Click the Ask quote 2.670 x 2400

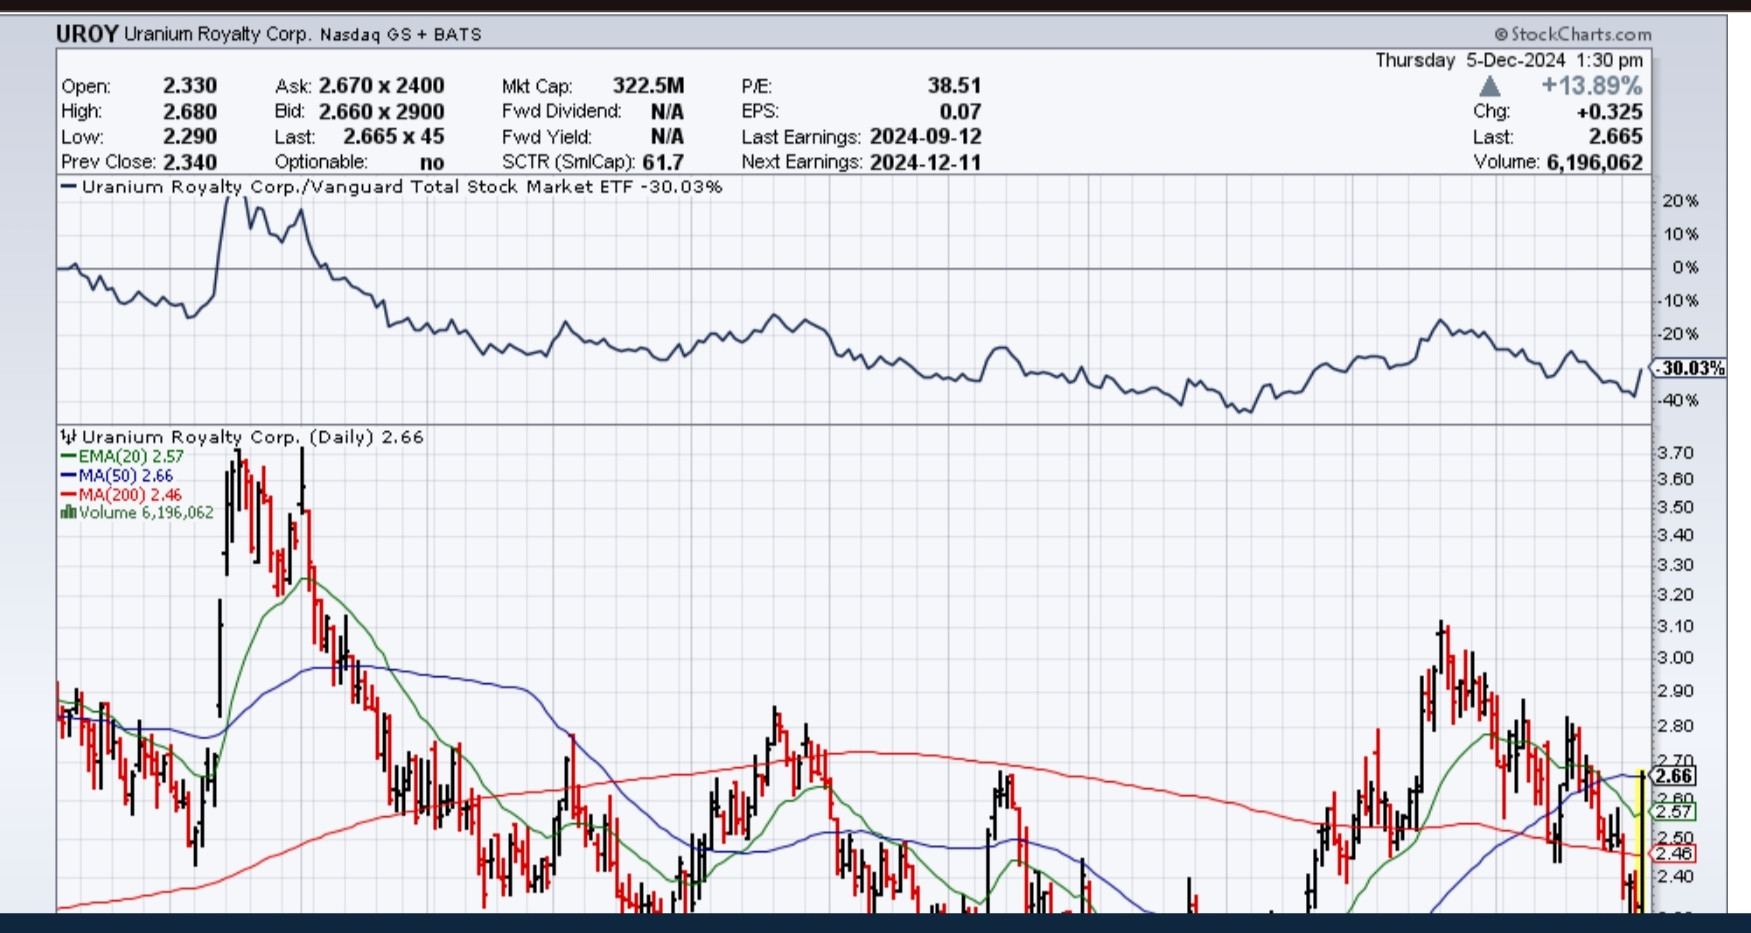(381, 86)
